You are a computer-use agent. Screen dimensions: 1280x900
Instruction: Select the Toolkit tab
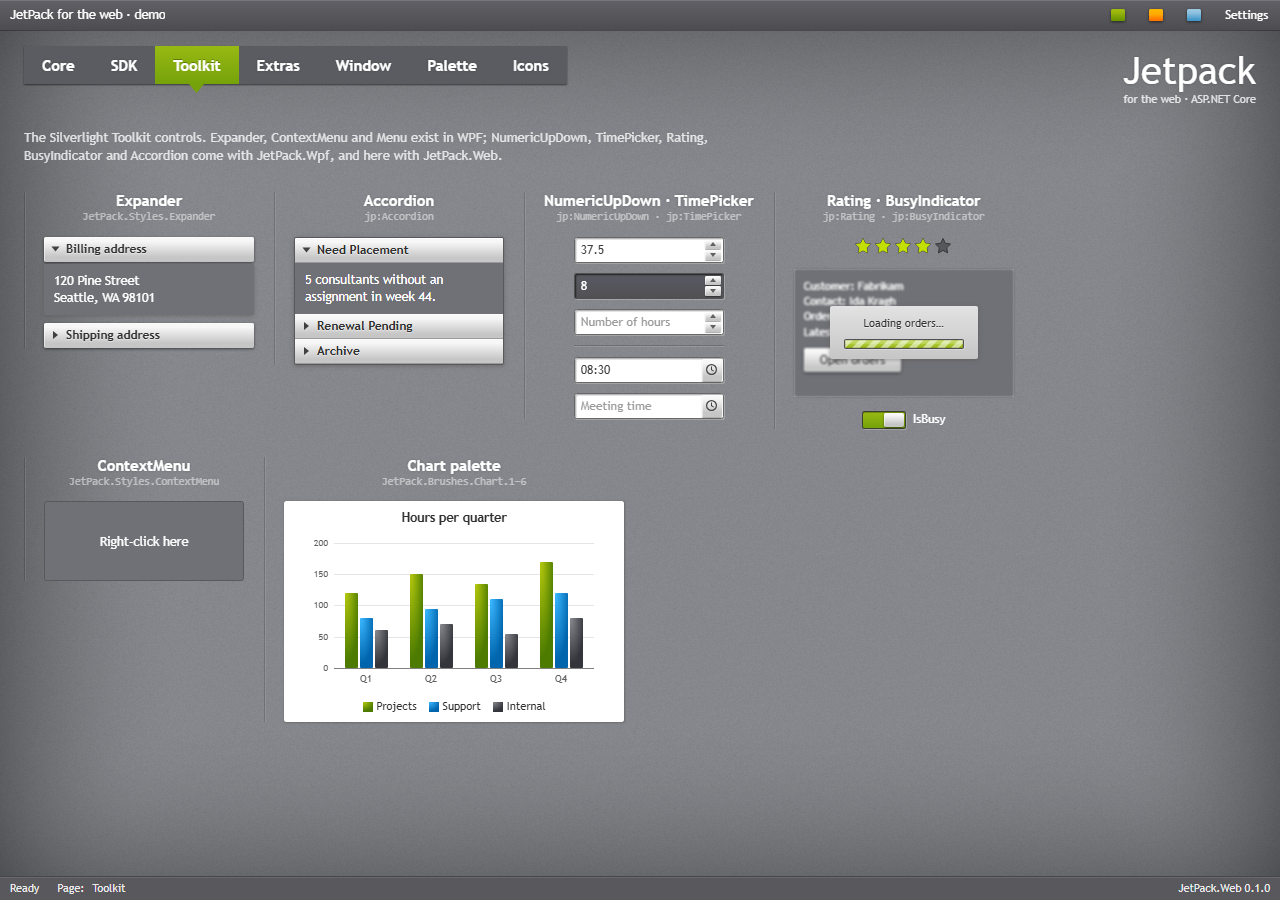coord(197,65)
